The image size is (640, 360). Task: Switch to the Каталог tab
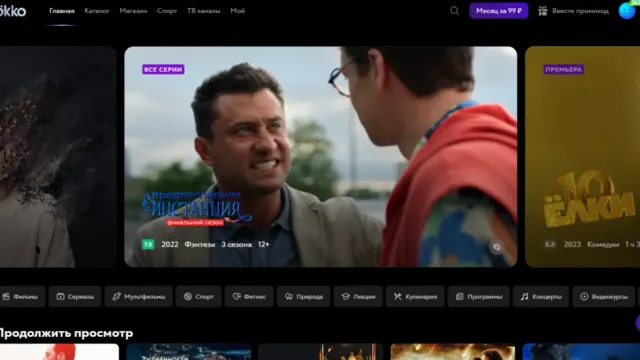pos(97,11)
